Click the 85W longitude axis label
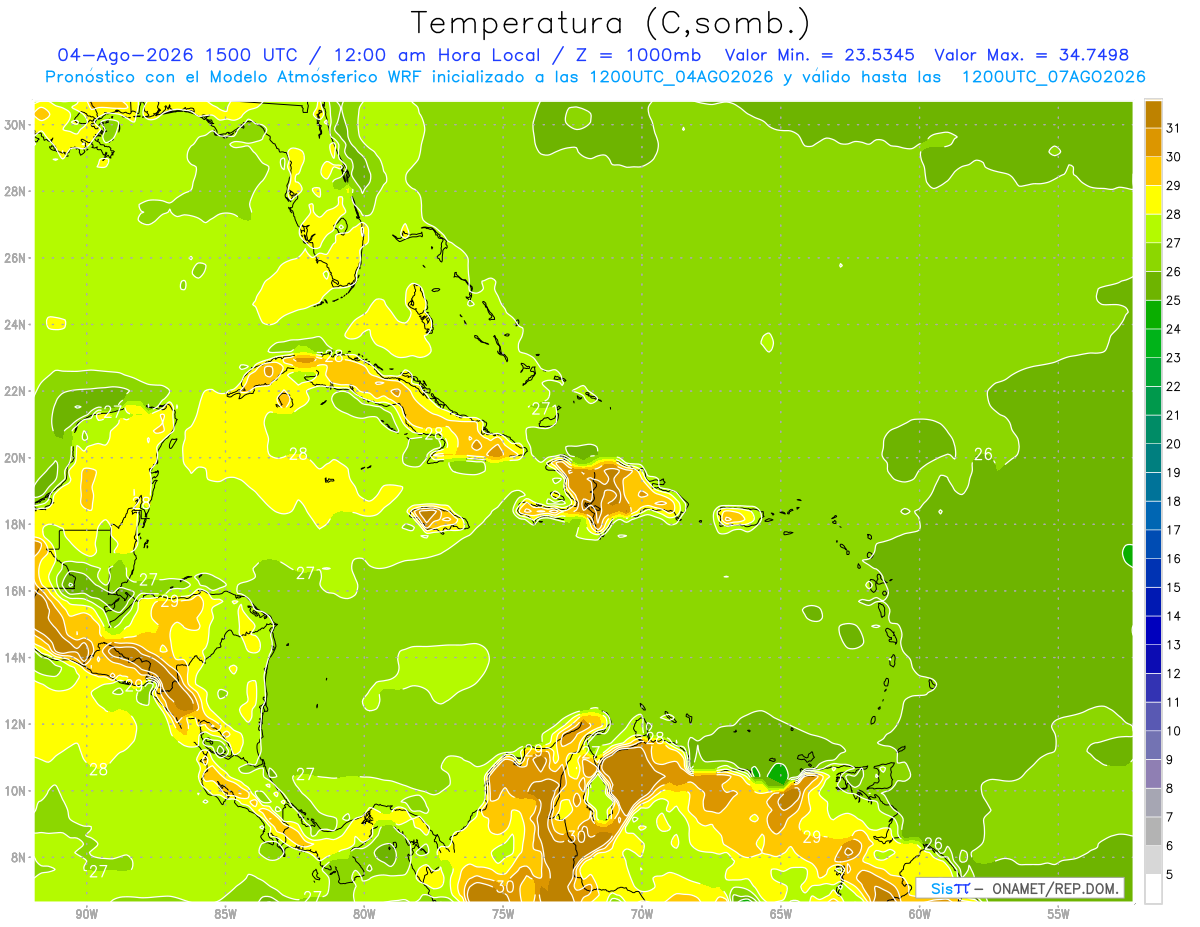The height and width of the screenshot is (927, 1200). point(225,914)
